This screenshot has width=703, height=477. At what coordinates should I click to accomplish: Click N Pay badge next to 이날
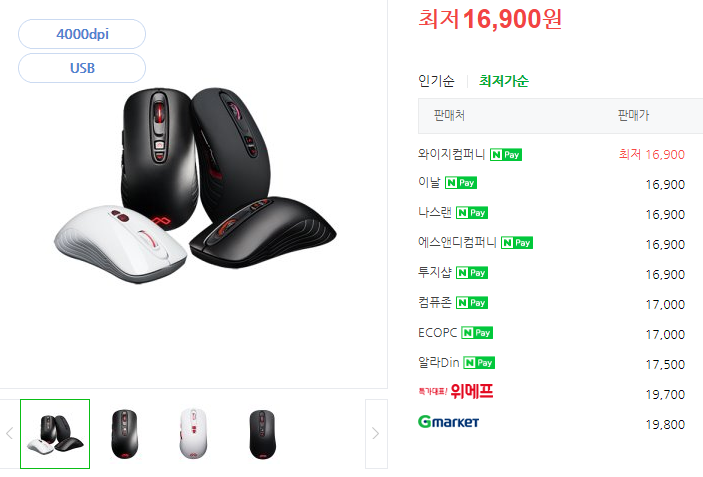(x=460, y=182)
